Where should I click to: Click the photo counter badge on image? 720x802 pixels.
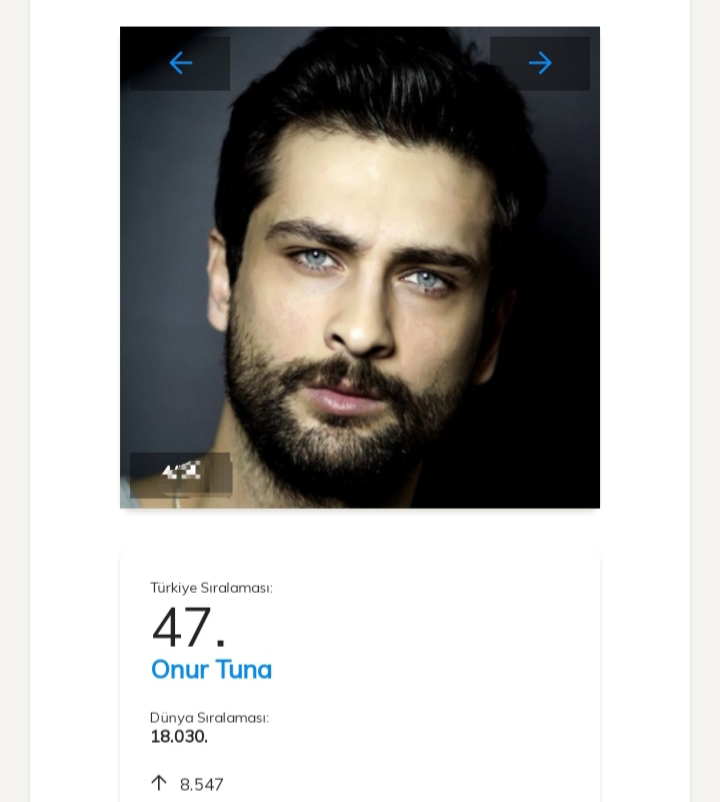tap(180, 472)
